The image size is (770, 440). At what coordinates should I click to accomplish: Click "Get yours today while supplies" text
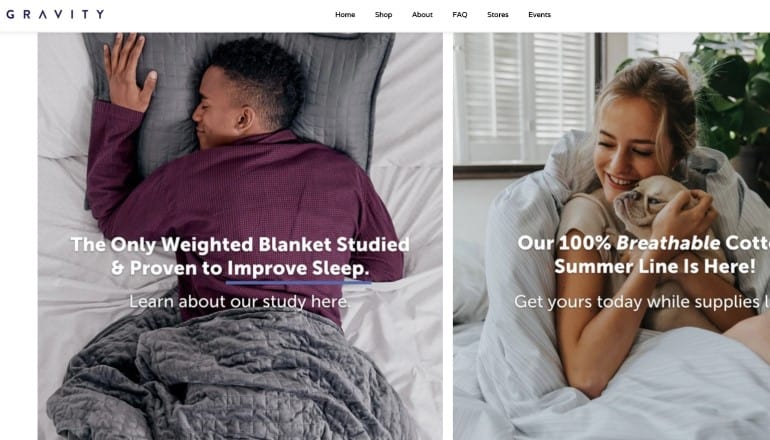[x=637, y=302]
